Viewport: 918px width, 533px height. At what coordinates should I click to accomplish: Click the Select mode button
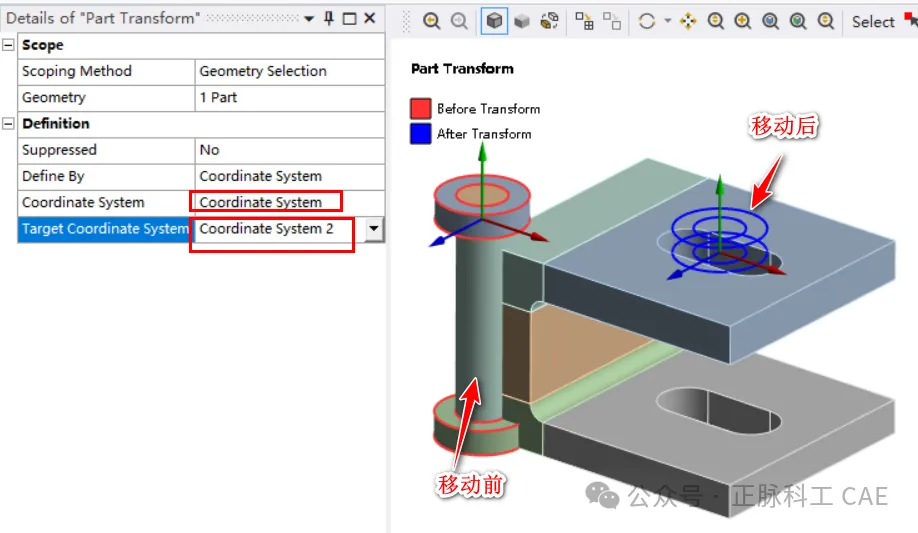[x=872, y=21]
